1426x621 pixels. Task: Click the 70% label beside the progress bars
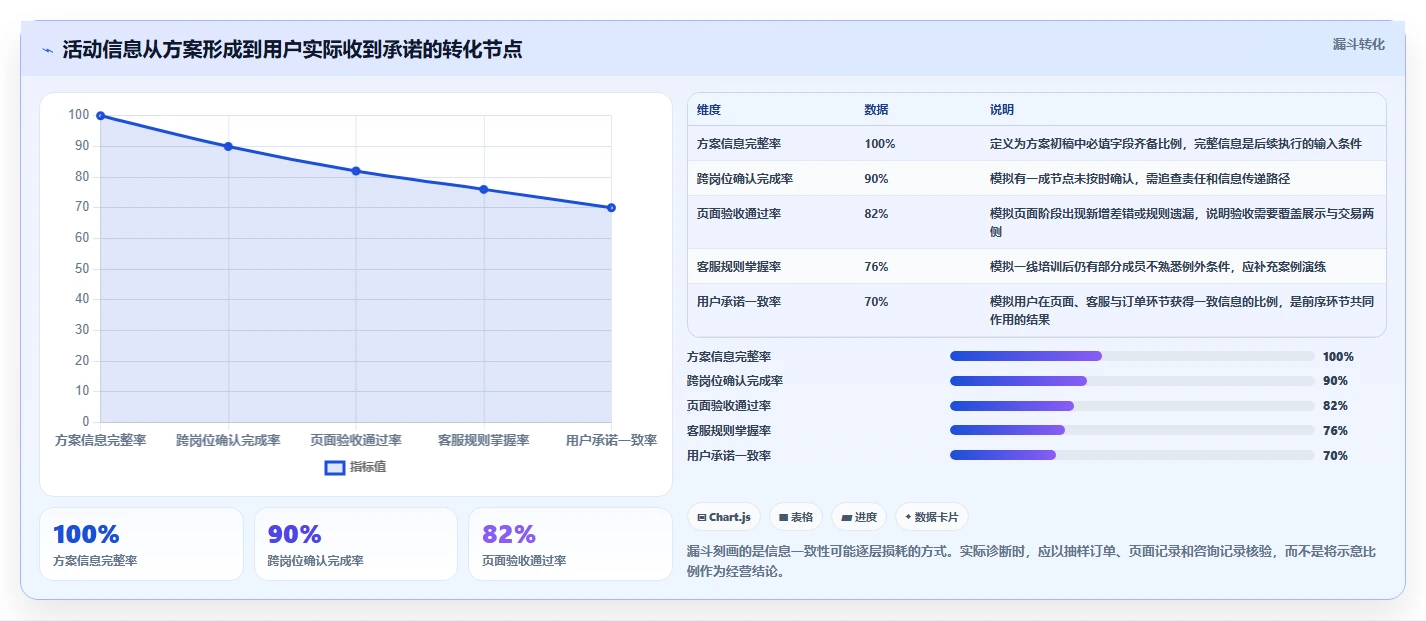1335,456
